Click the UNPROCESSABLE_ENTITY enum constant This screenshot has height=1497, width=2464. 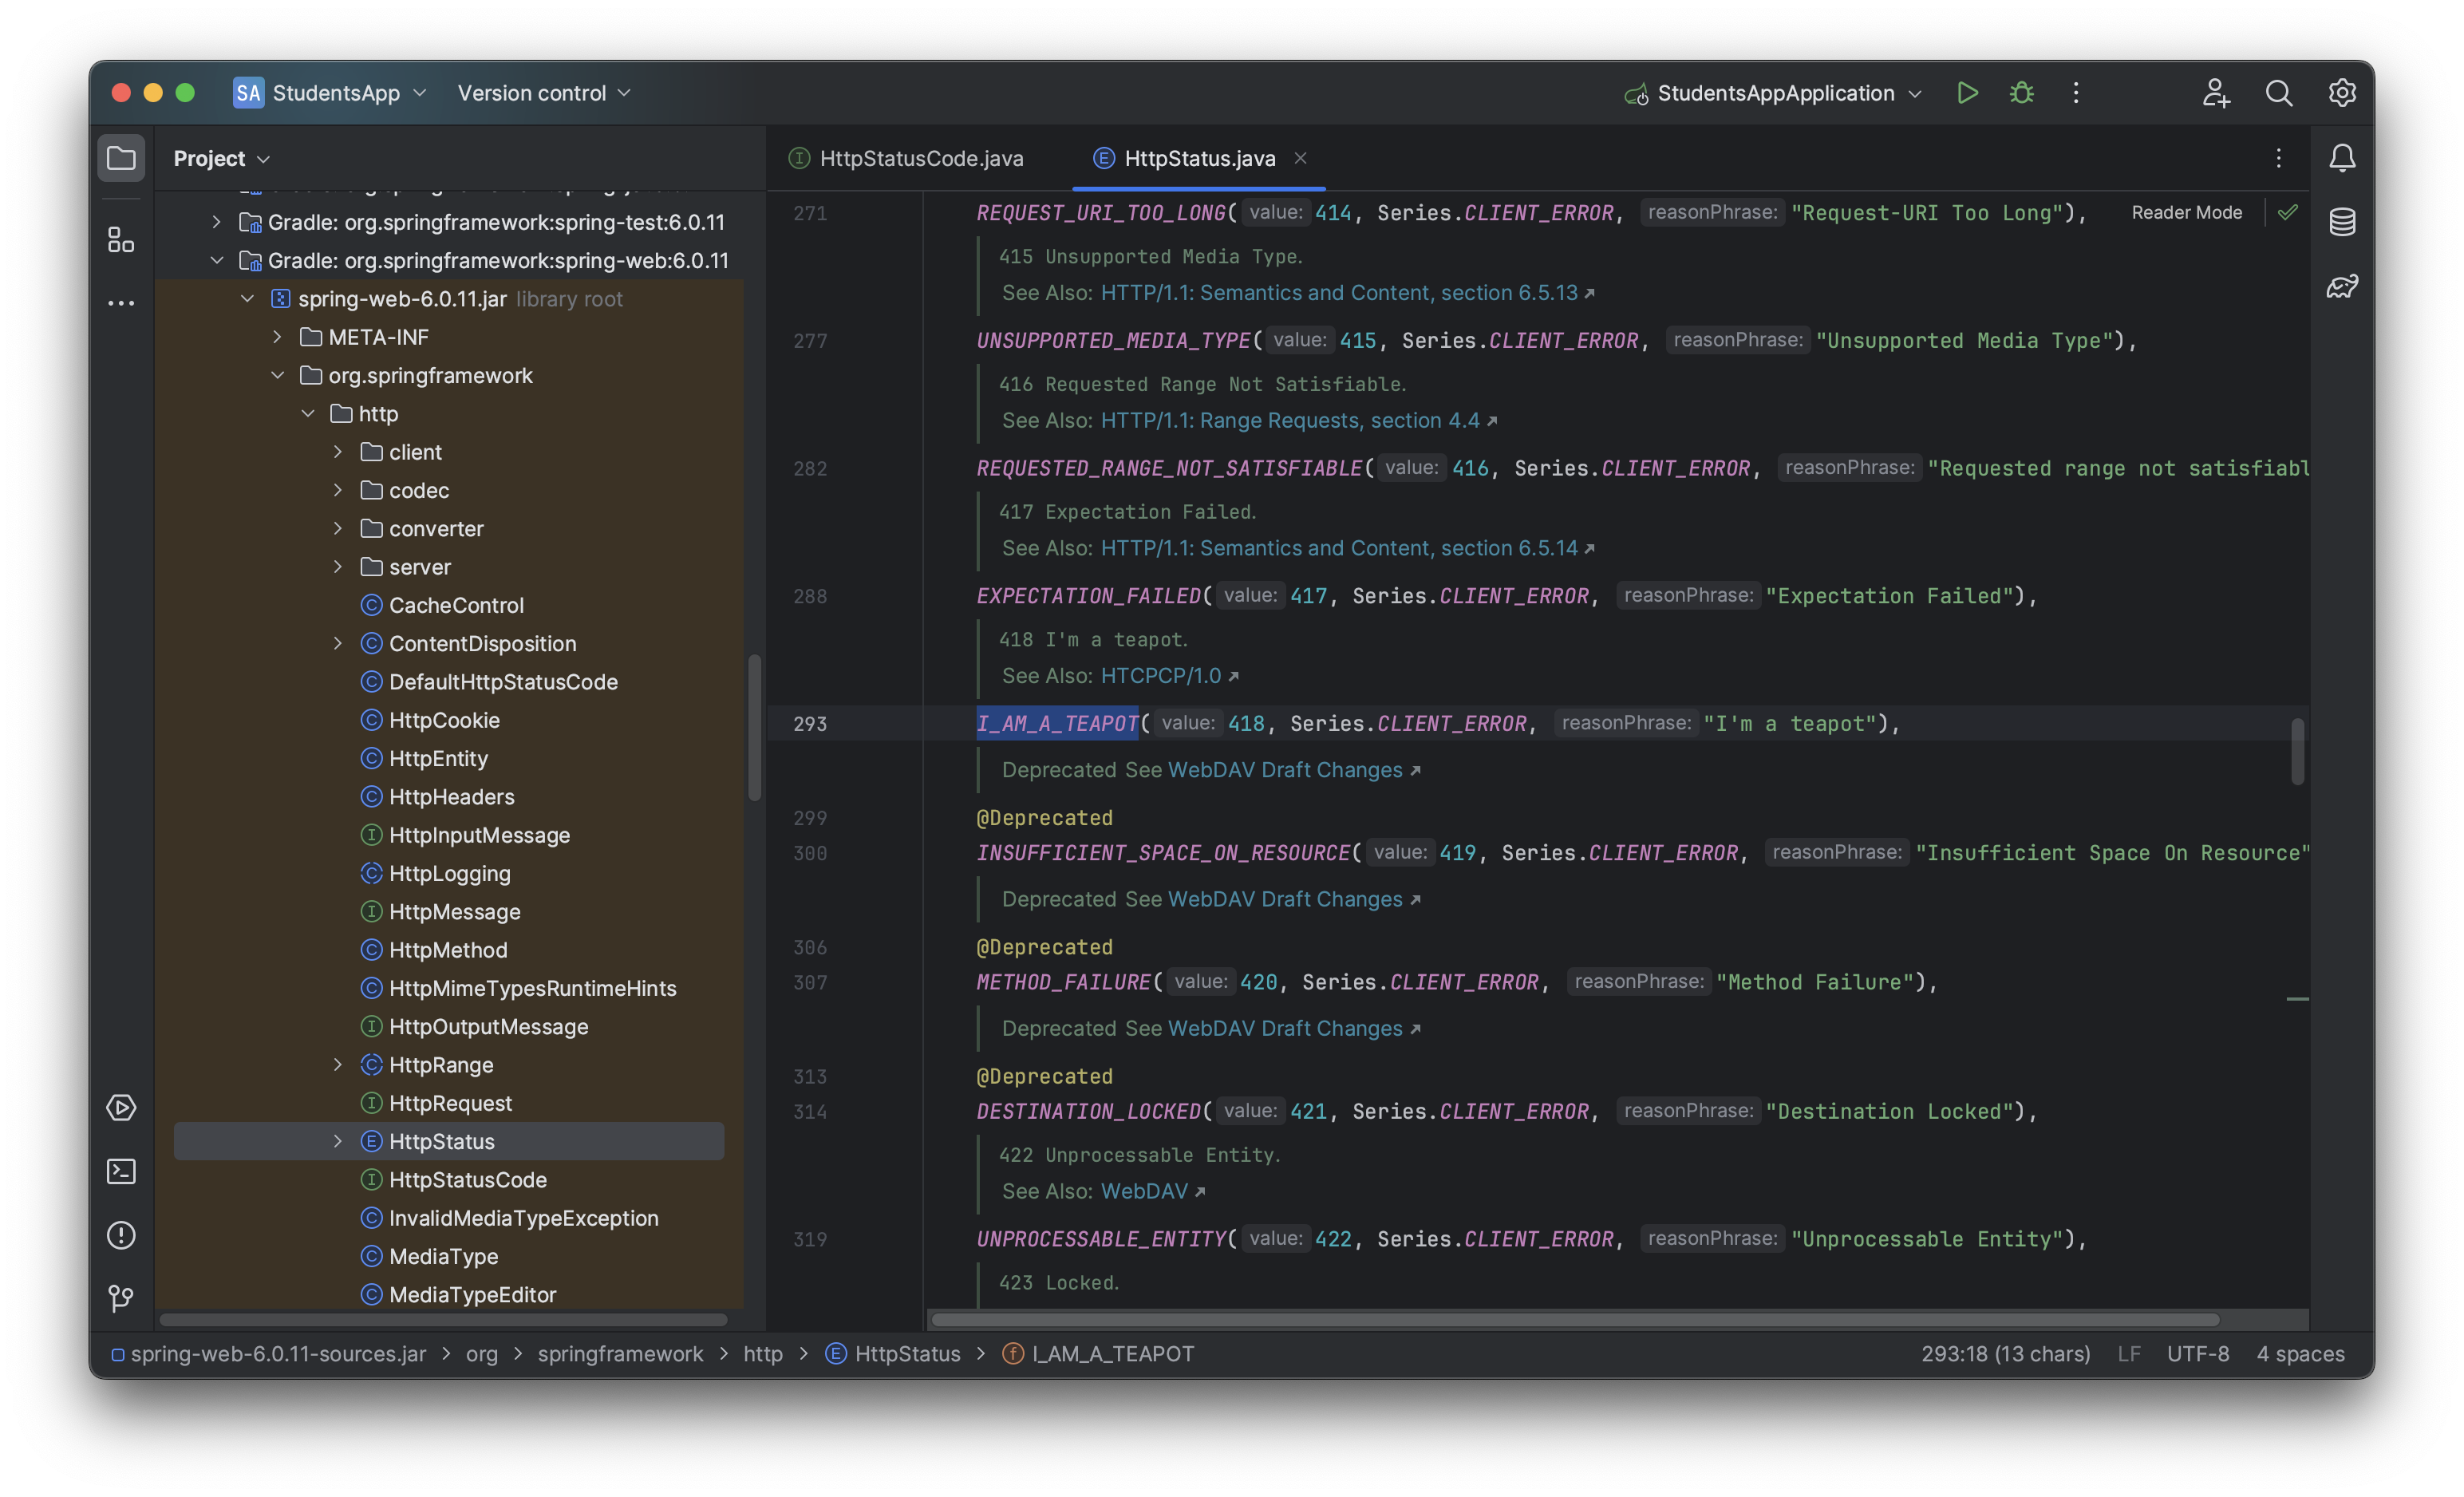(x=1101, y=1239)
